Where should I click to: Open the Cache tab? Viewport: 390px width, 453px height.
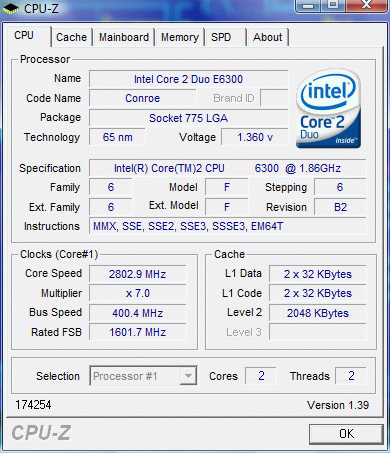[x=71, y=37]
